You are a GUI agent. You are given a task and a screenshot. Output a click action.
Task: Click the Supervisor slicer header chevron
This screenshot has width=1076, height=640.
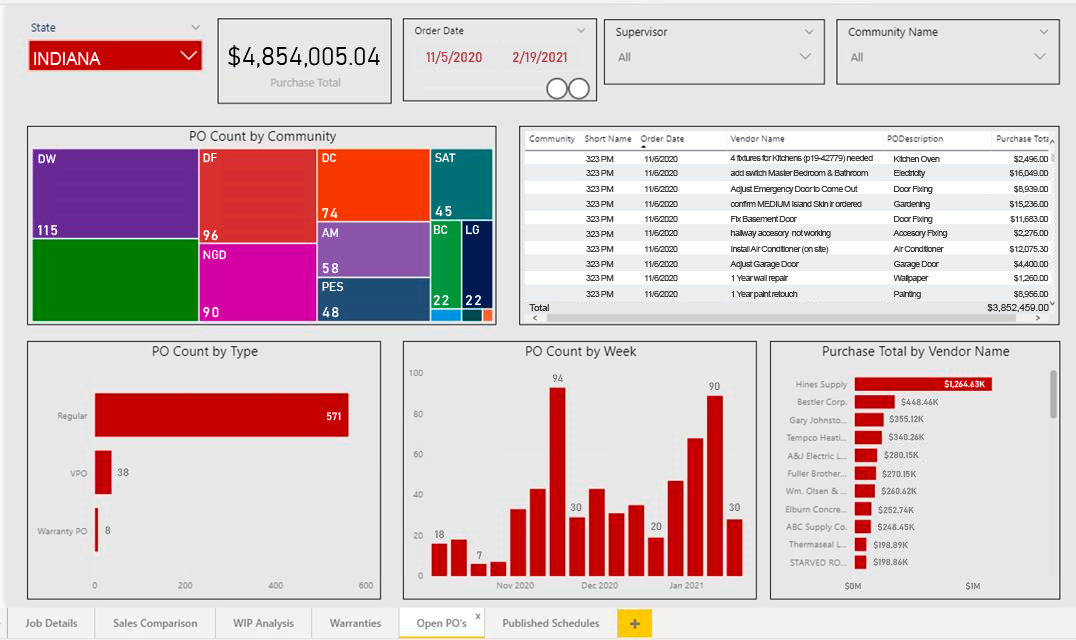pyautogui.click(x=809, y=32)
